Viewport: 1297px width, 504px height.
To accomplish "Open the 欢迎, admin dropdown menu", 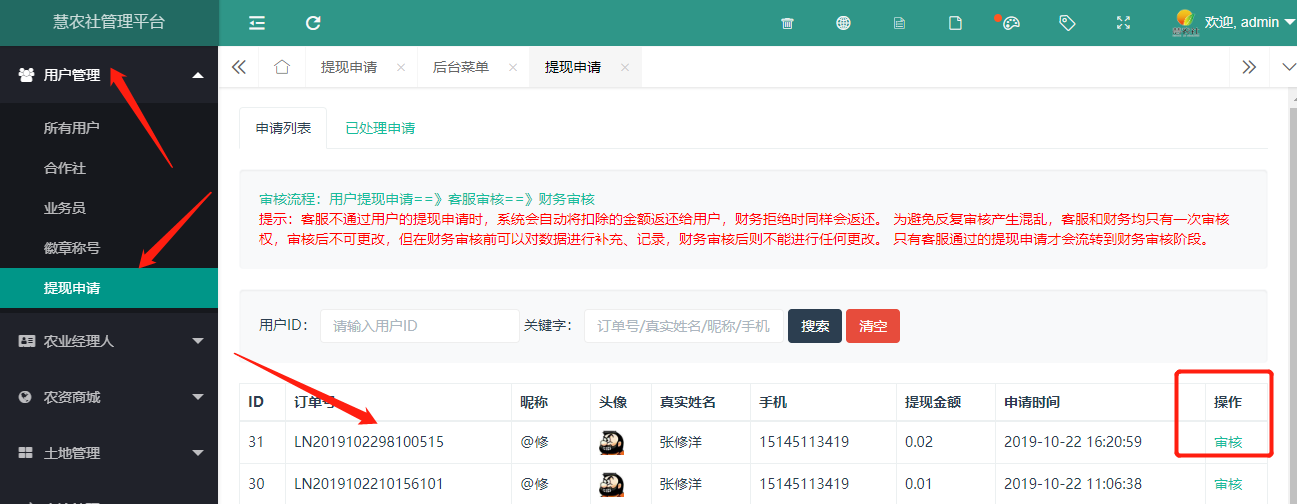I will 1249,22.
